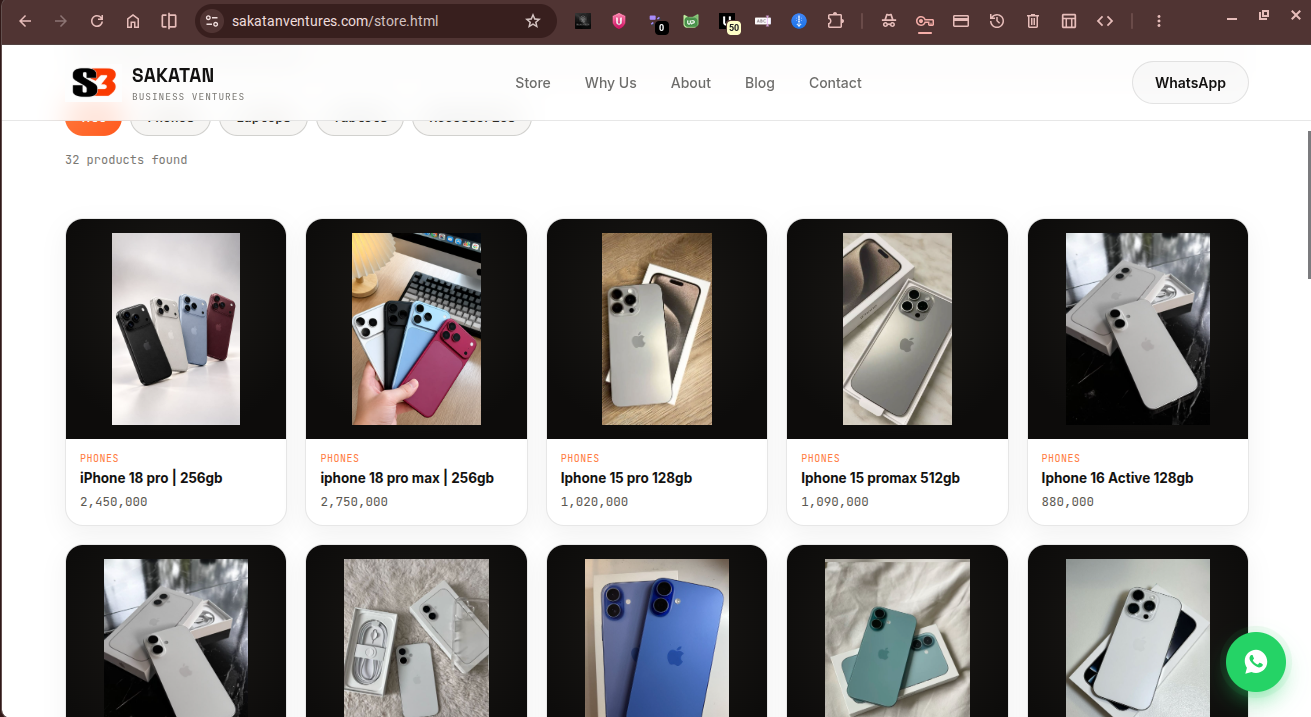The width and height of the screenshot is (1311, 717).
Task: Bookmark this page with the star icon
Action: click(x=533, y=21)
